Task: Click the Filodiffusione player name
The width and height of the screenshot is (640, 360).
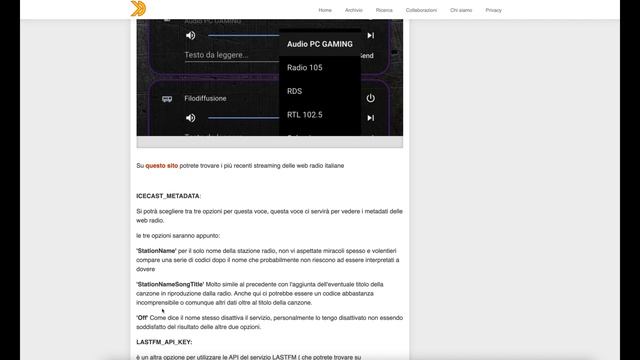Action: click(x=205, y=98)
